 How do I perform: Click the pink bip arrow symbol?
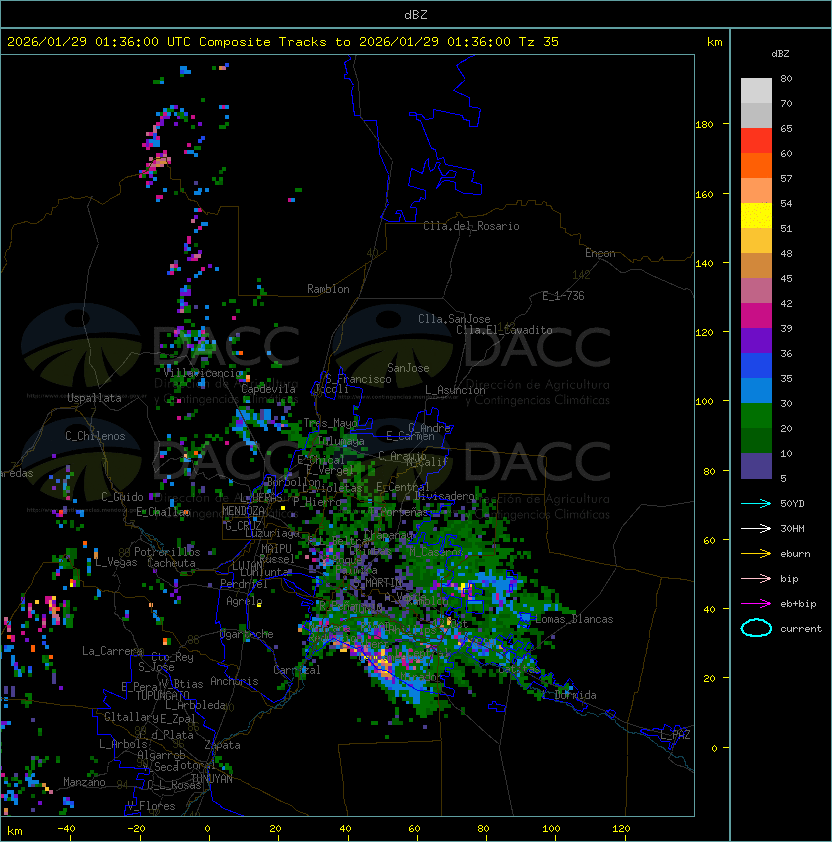point(756,578)
